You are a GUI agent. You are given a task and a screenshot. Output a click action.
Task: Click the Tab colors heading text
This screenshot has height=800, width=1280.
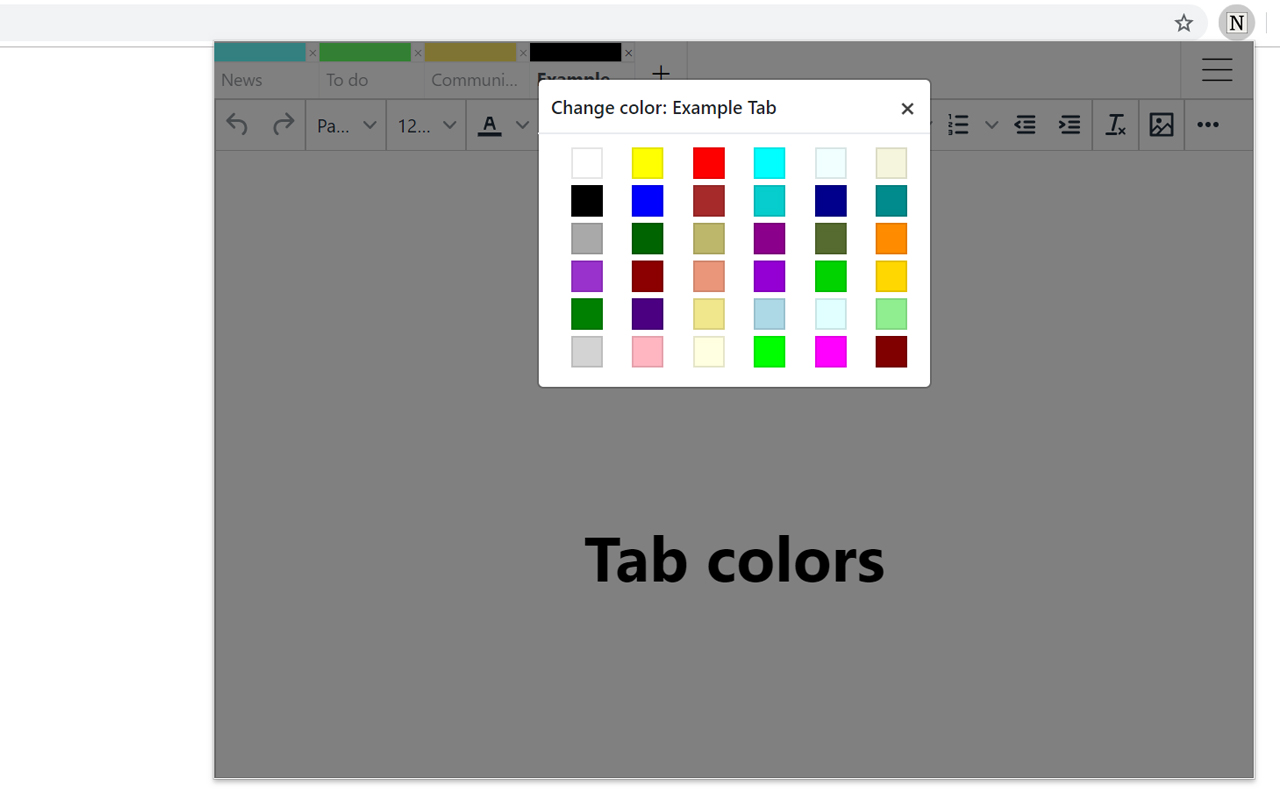point(735,560)
